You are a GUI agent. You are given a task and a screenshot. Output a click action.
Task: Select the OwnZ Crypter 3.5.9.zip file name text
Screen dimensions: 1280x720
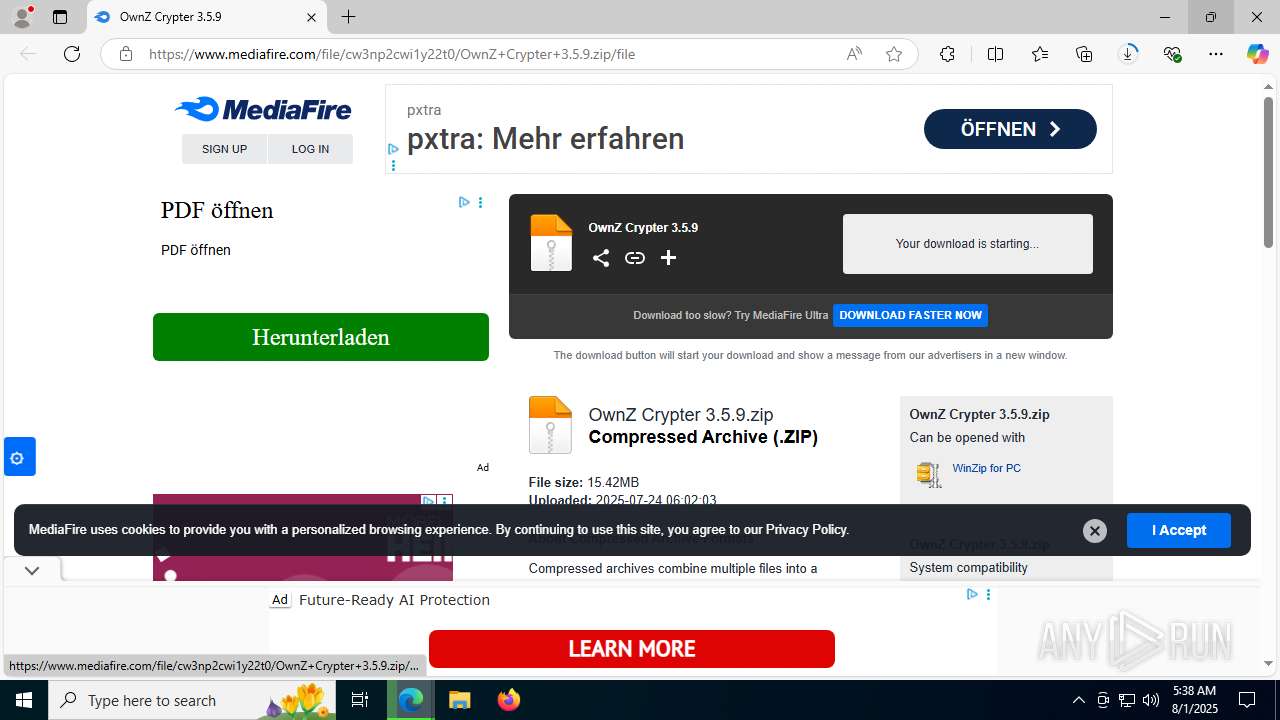681,415
